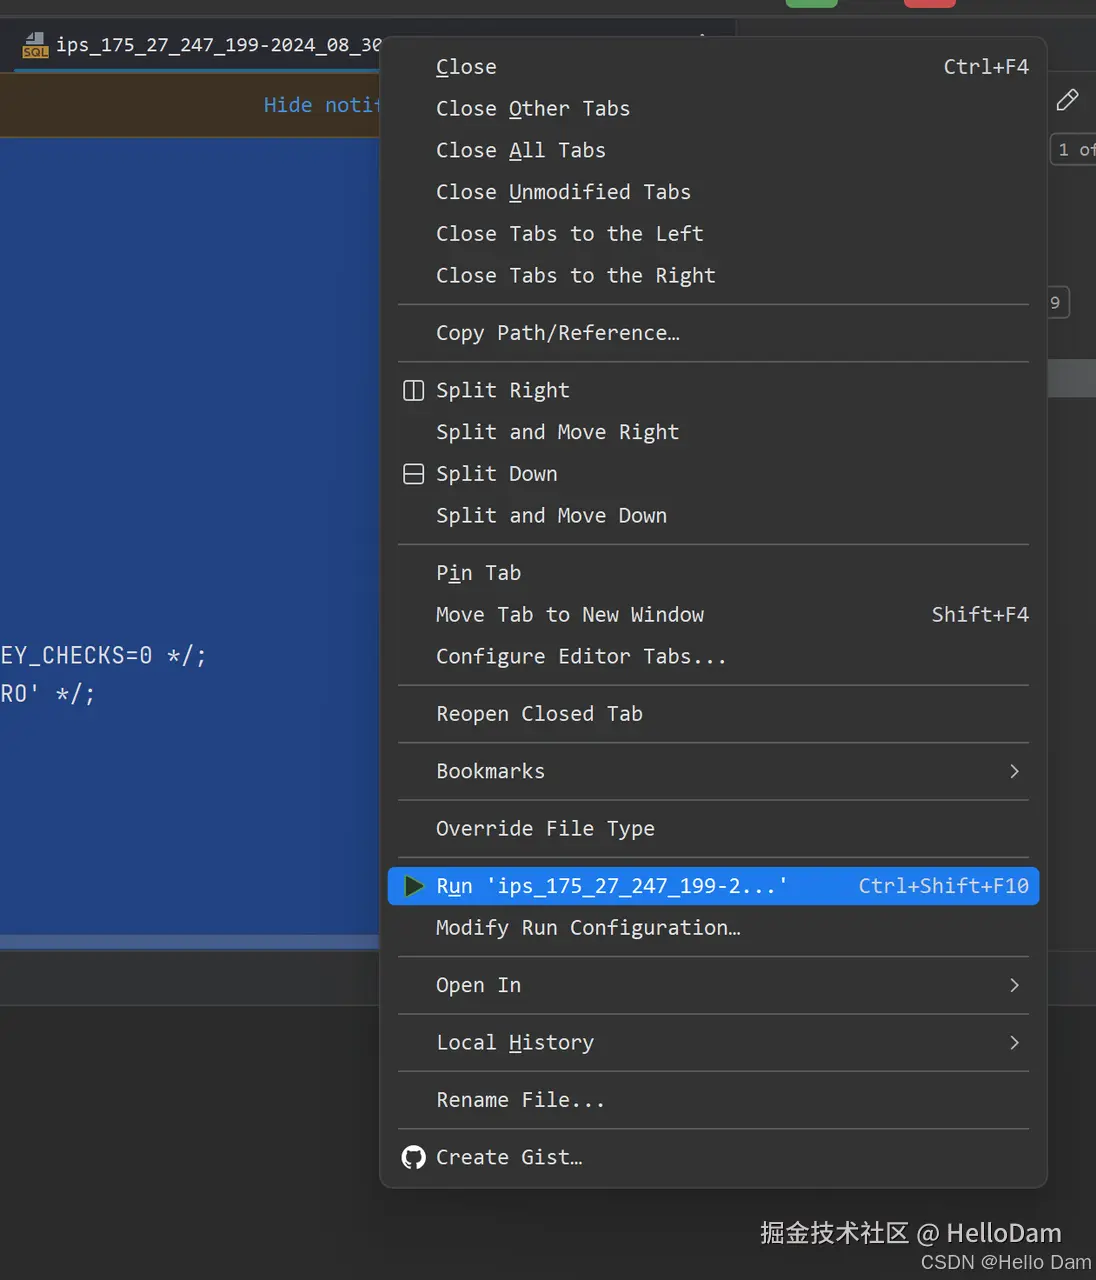Click the EY_CHECKS=0 code line
This screenshot has height=1280, width=1096.
tap(103, 656)
